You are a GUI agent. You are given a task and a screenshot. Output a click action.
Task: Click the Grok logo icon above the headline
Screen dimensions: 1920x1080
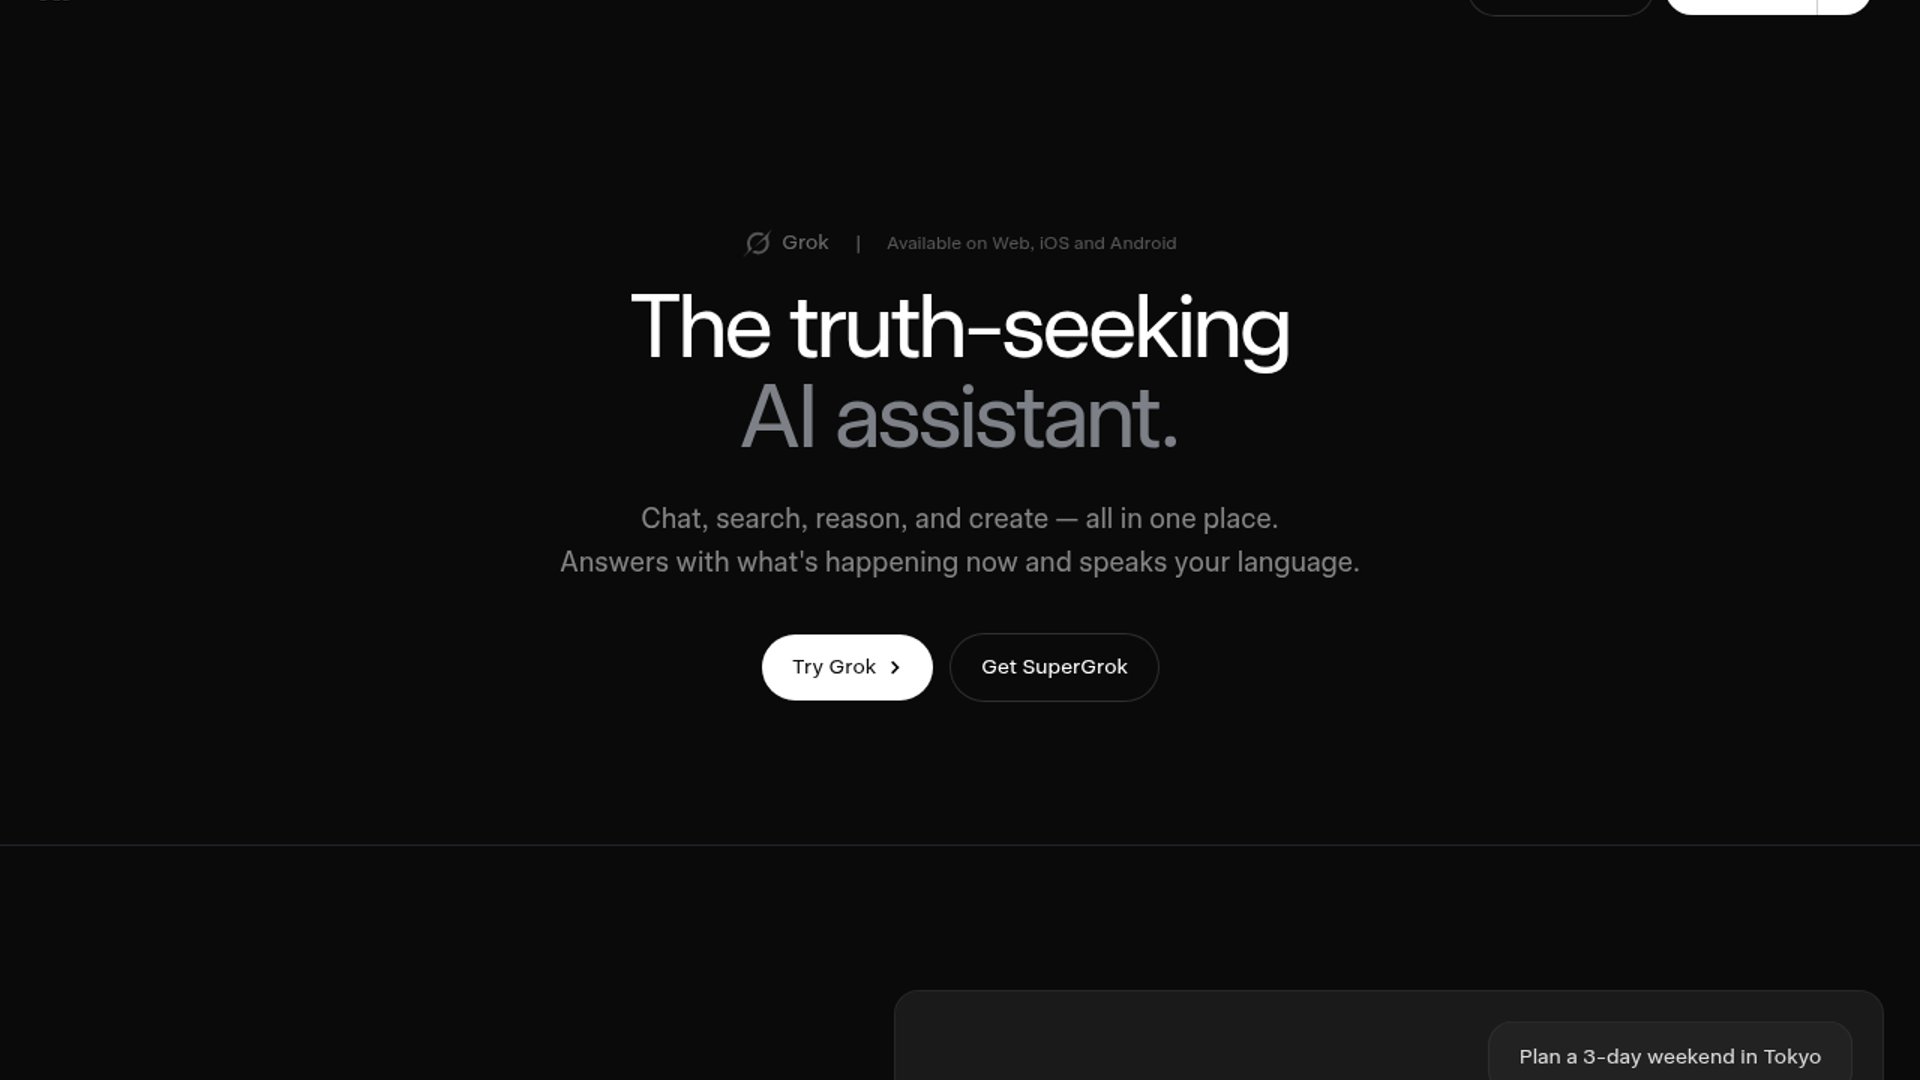(x=757, y=243)
